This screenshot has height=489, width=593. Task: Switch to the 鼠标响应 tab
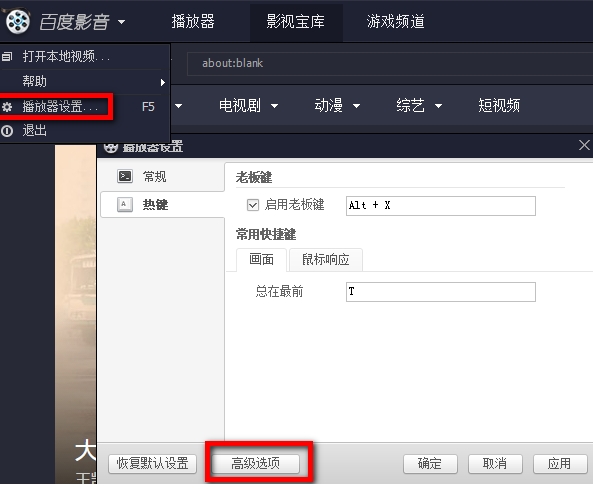tap(326, 260)
